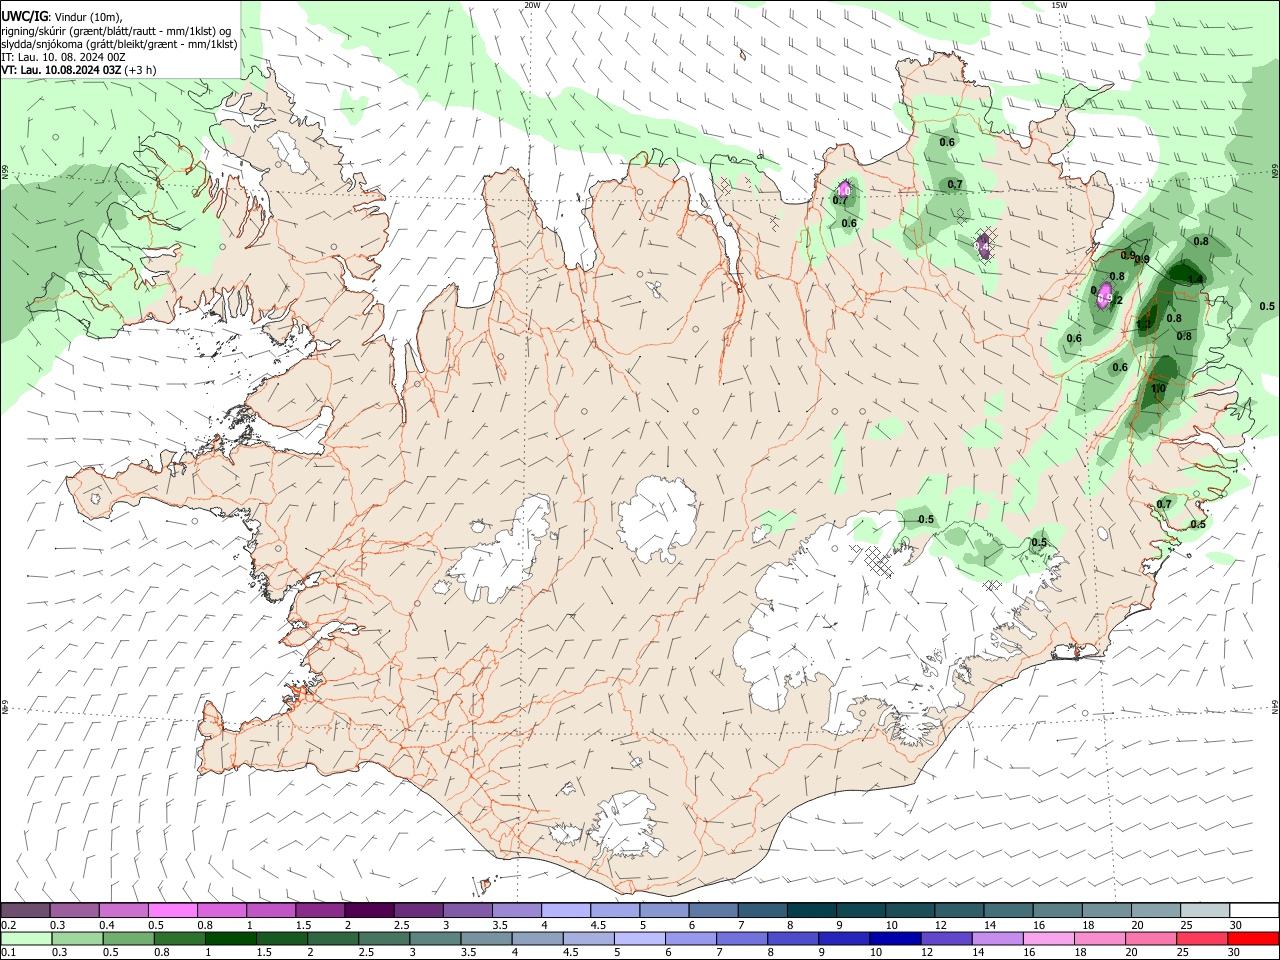The height and width of the screenshot is (960, 1280).
Task: Select the dark navy rain swatch labeled 10
Action: click(894, 938)
